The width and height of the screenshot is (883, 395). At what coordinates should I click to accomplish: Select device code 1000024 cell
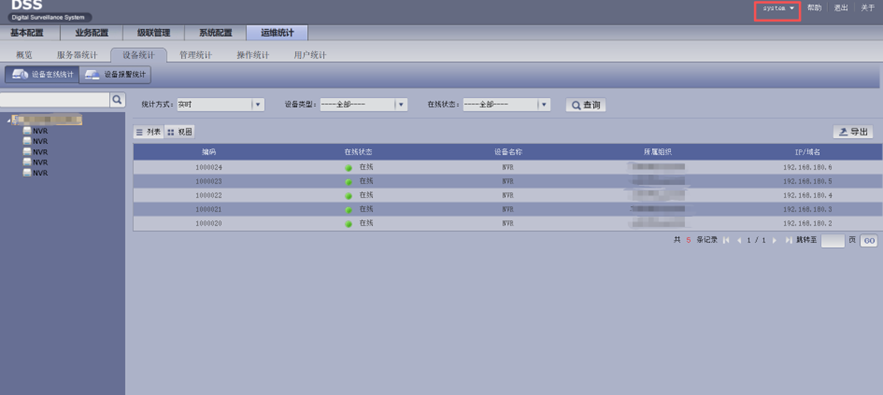click(209, 168)
